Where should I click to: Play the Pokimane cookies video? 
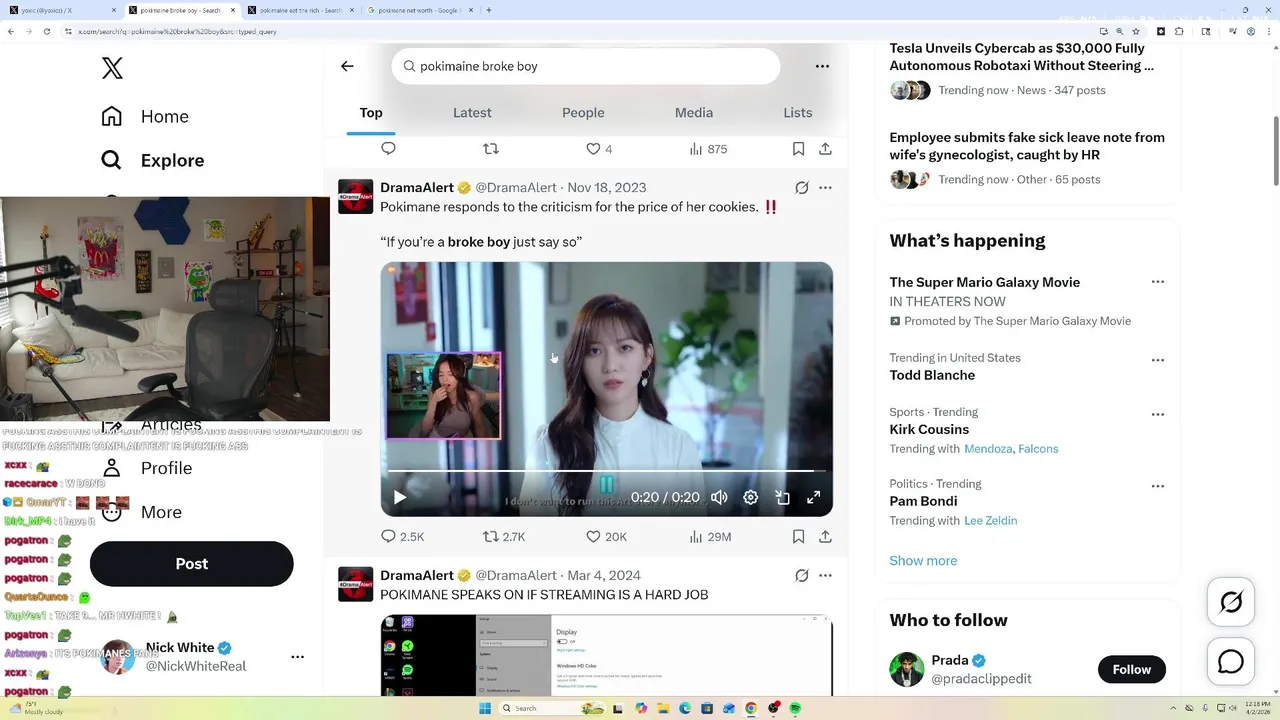point(400,498)
